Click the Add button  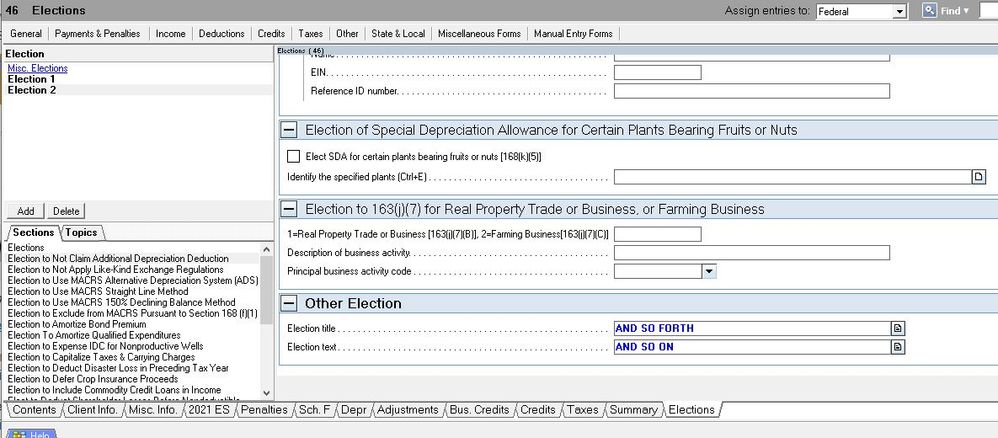(x=26, y=211)
